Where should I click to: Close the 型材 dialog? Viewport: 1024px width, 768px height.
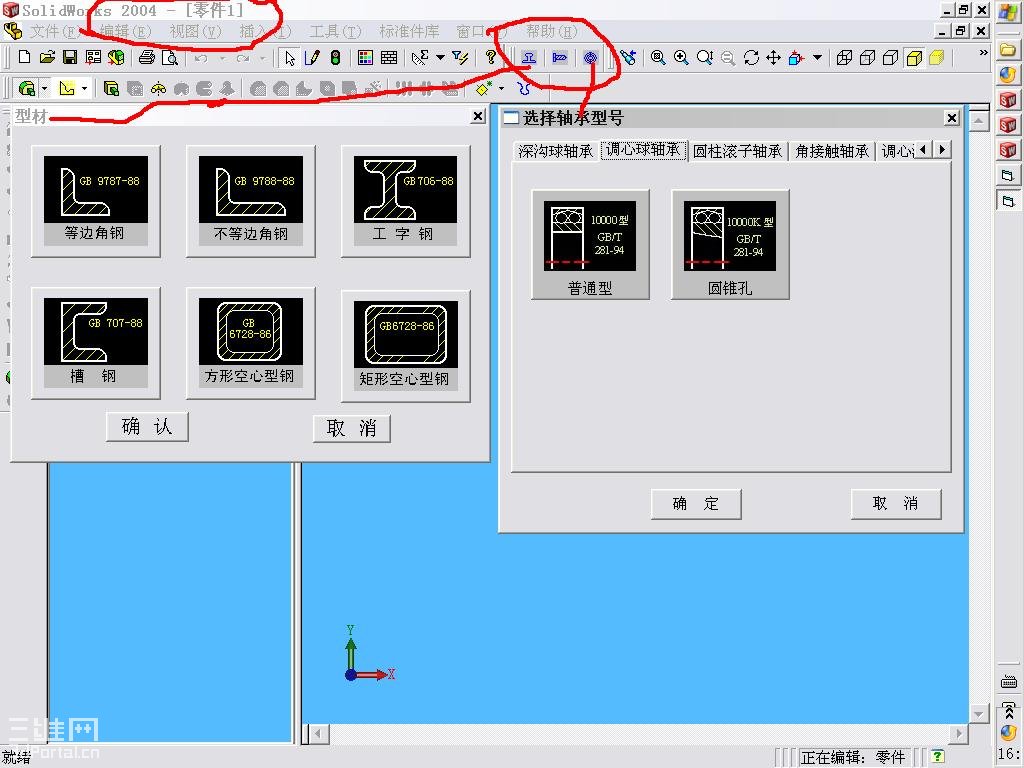click(478, 116)
